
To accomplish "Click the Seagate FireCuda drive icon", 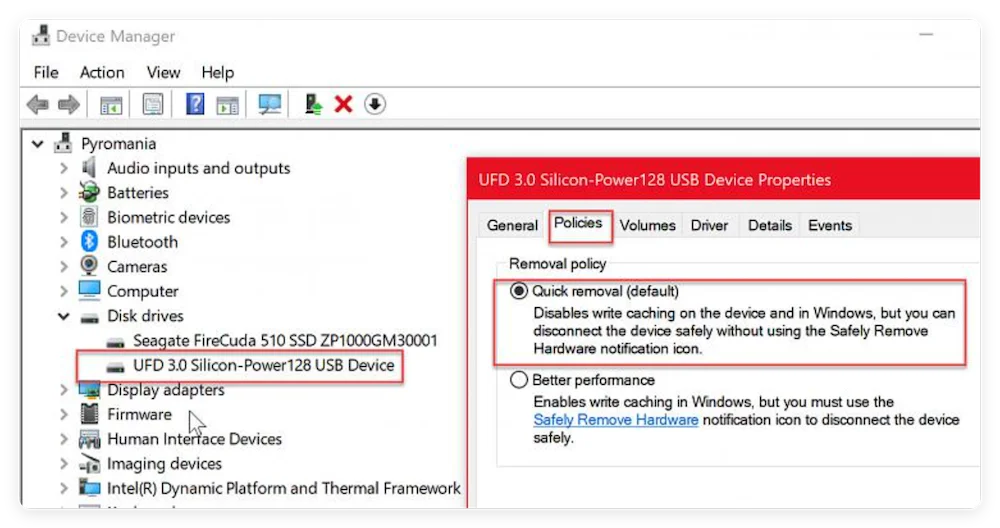I will pyautogui.click(x=115, y=343).
